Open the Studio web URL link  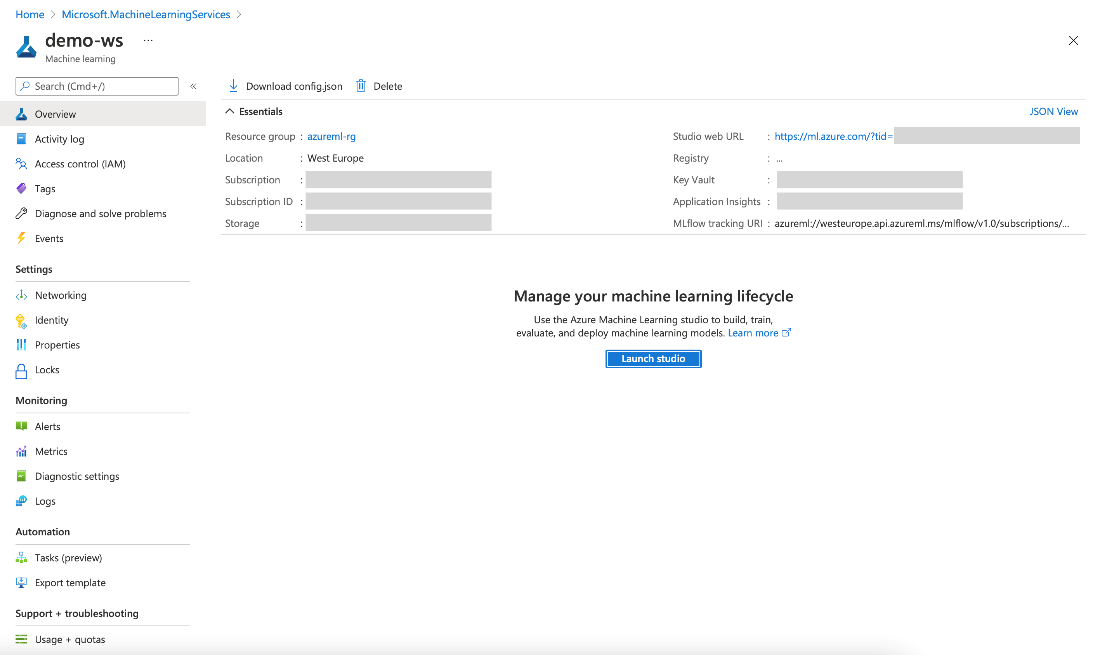[x=833, y=137]
